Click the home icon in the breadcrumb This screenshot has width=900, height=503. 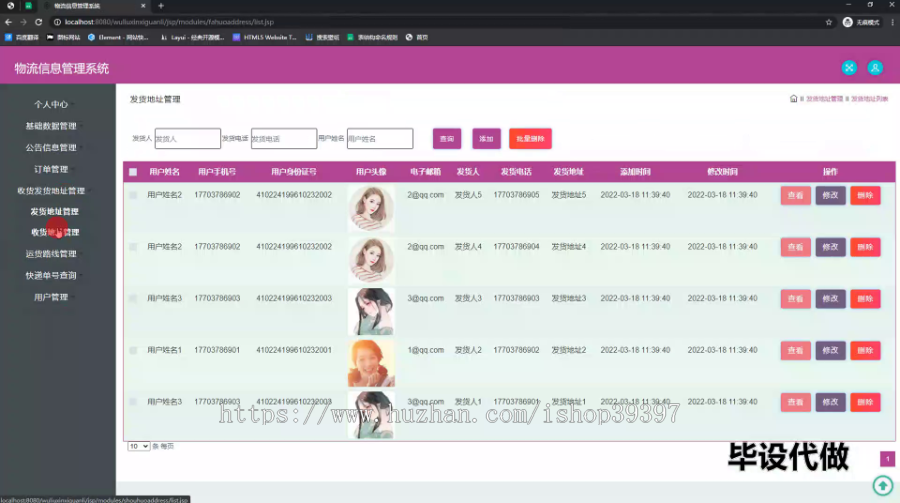793,99
